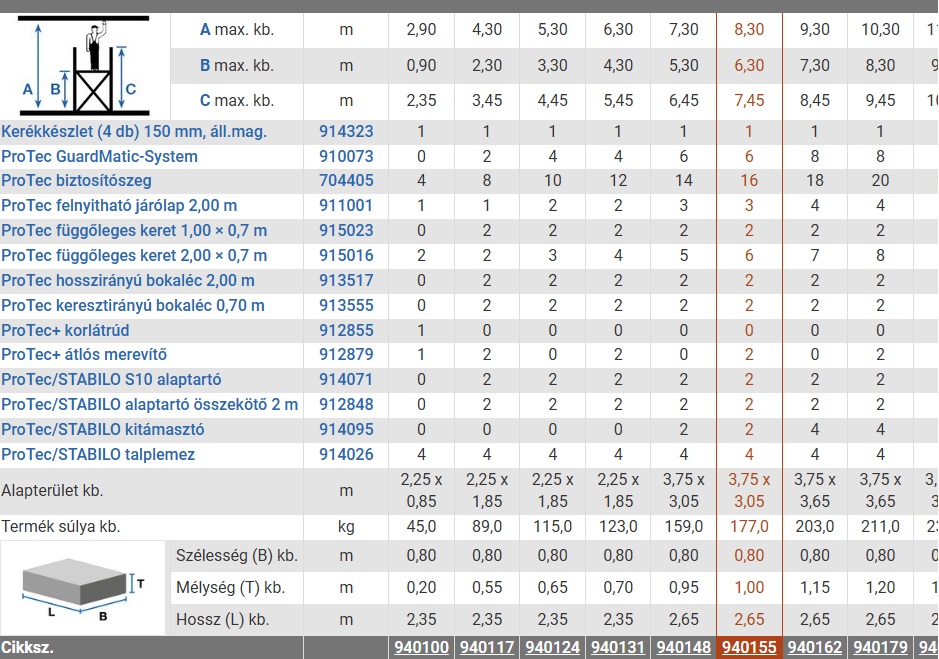Click the 'Mélység (T) kb.' label
The width and height of the screenshot is (939, 659).
pyautogui.click(x=231, y=588)
